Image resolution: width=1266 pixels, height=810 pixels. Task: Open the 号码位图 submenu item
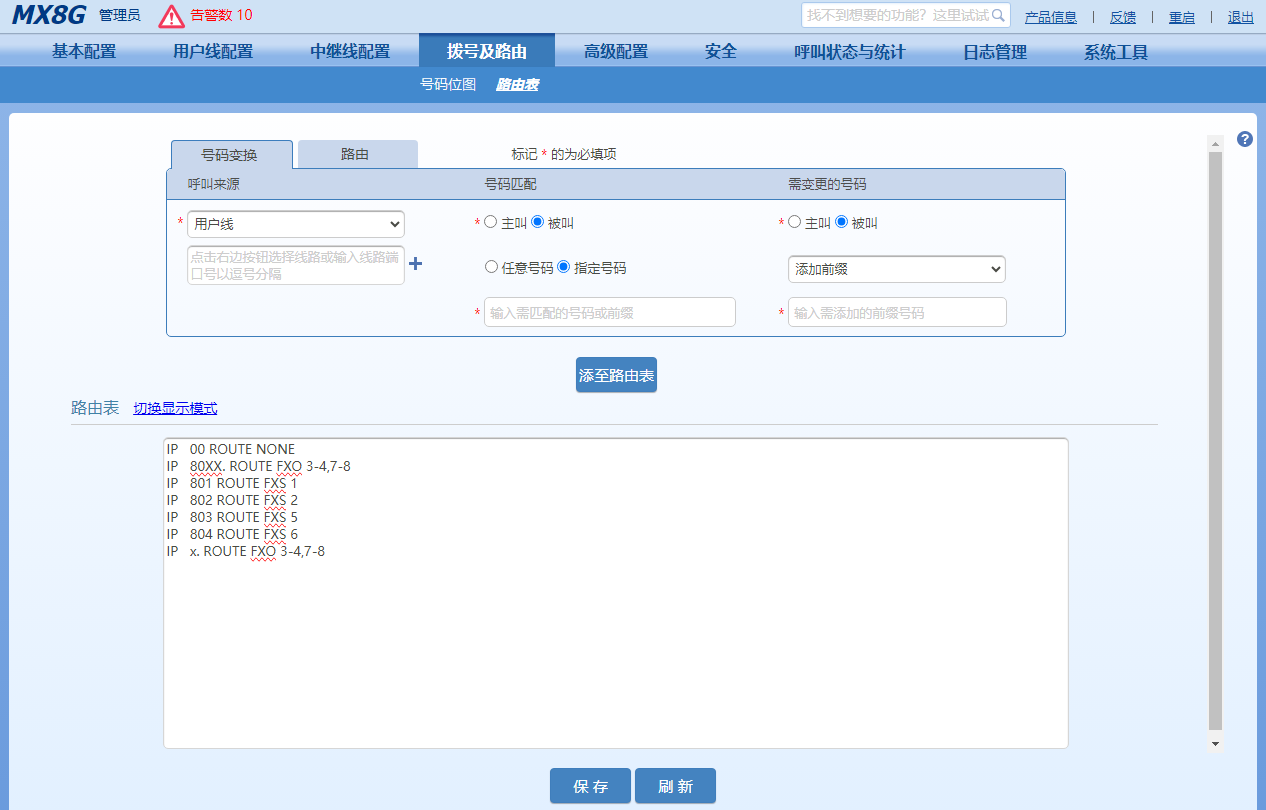[448, 85]
